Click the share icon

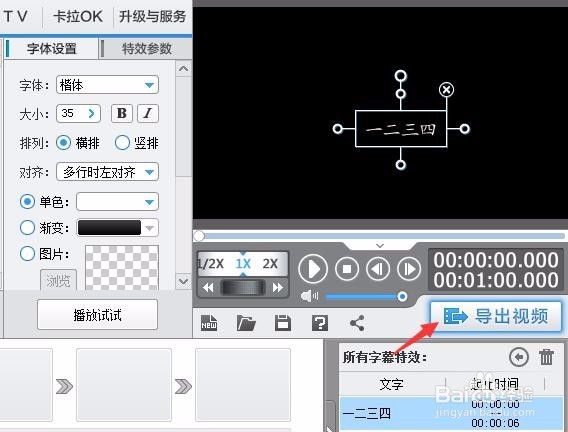(x=357, y=323)
